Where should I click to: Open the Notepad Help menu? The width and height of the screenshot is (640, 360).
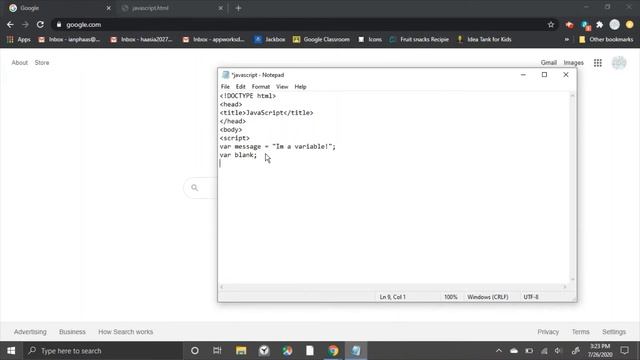[x=300, y=87]
